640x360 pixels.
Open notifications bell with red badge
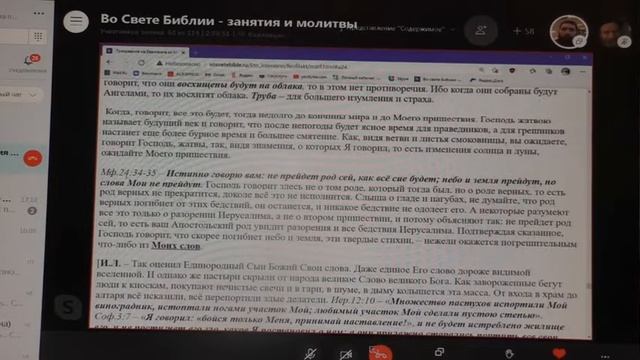click(31, 60)
